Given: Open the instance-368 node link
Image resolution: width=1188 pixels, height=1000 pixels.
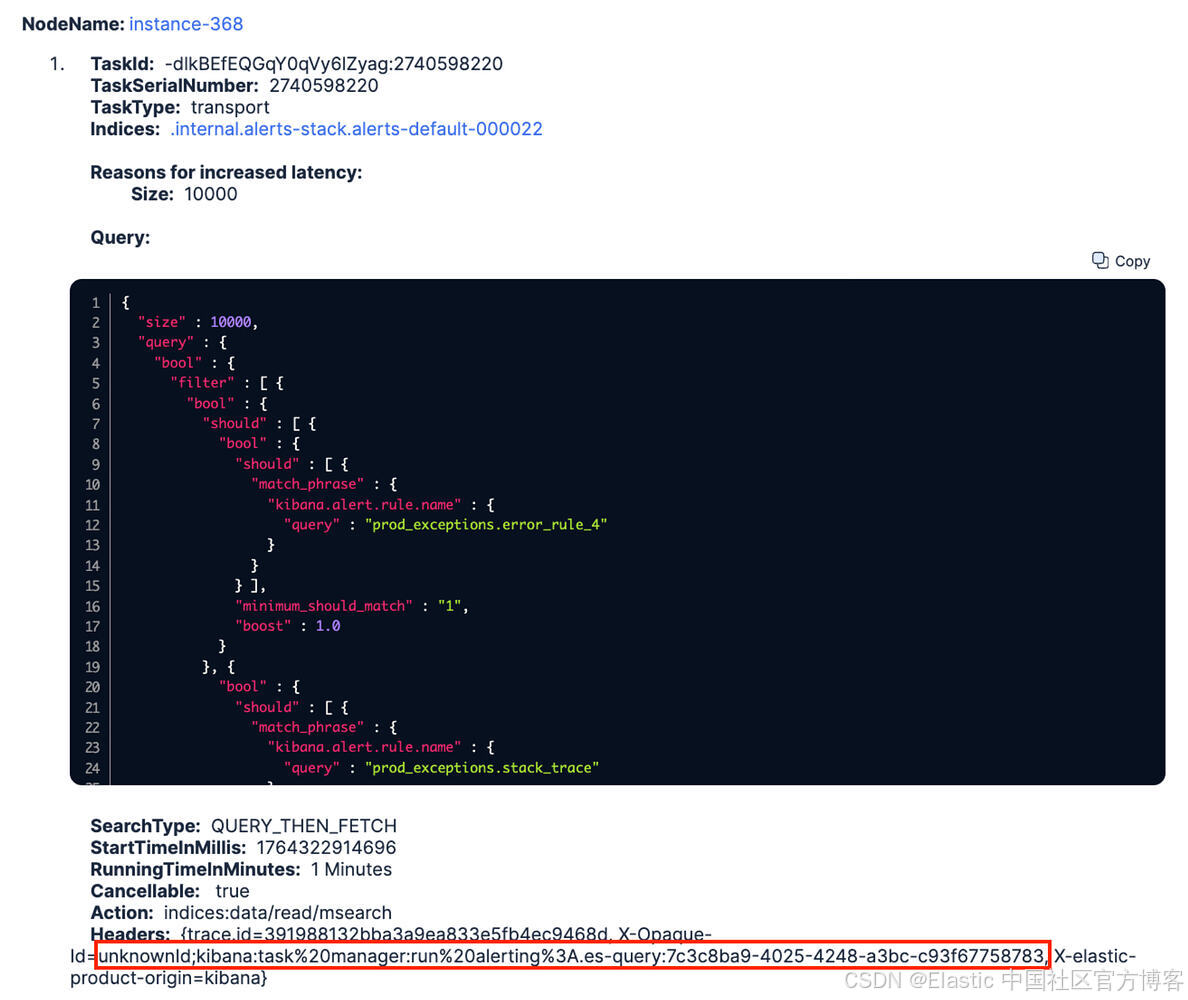Looking at the screenshot, I should coord(186,24).
